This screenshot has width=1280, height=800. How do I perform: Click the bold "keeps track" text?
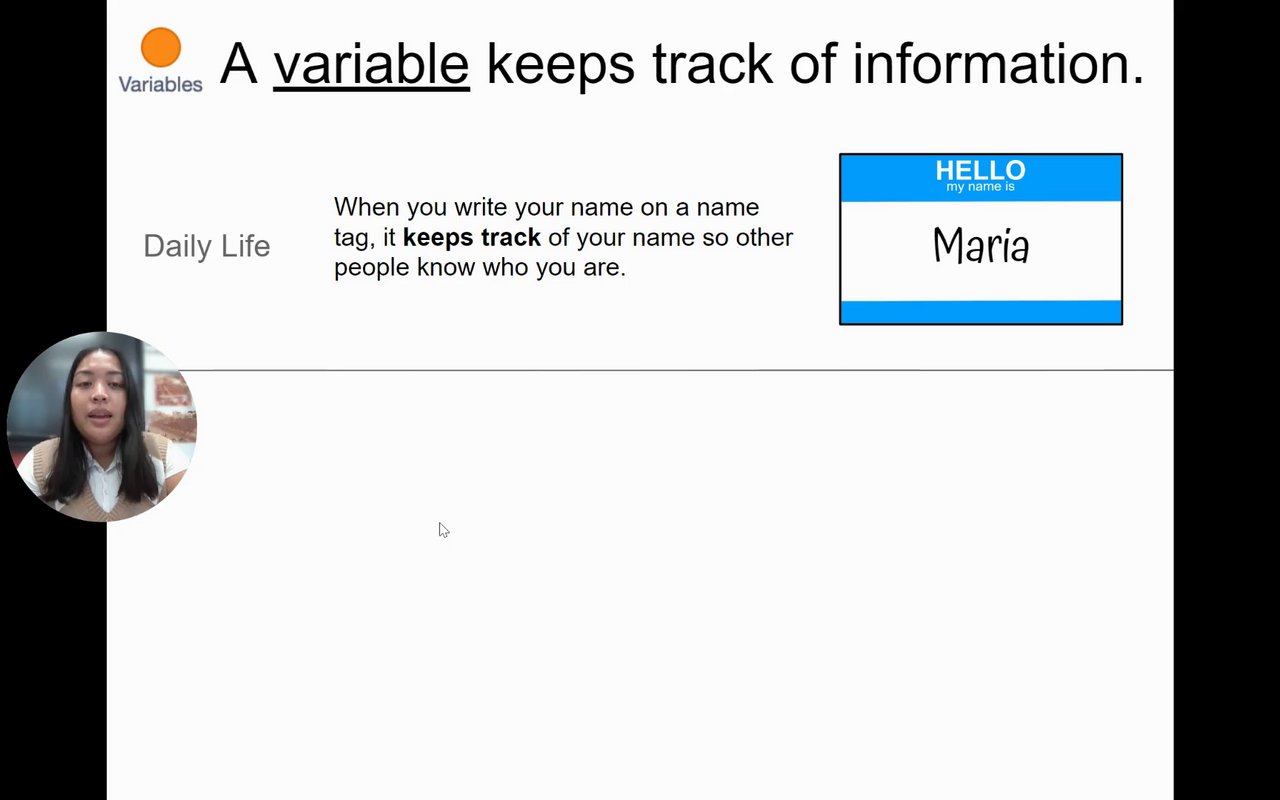(471, 238)
